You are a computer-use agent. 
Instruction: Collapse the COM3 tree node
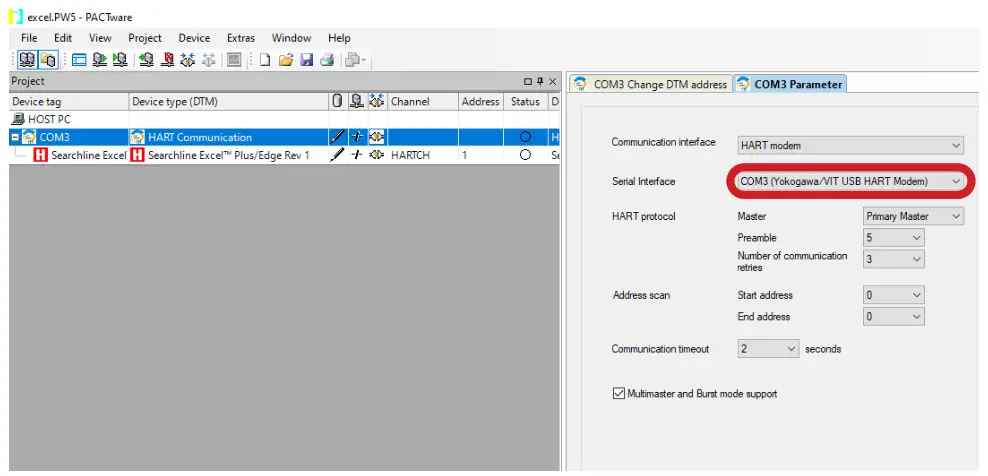click(14, 137)
